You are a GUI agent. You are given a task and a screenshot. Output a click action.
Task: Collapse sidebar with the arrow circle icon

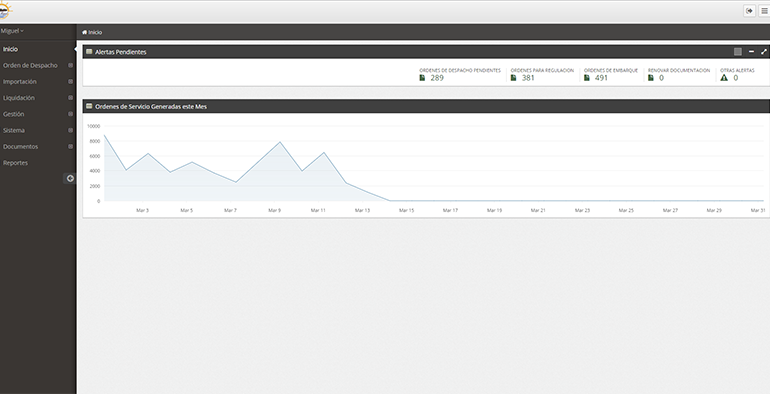click(x=70, y=178)
